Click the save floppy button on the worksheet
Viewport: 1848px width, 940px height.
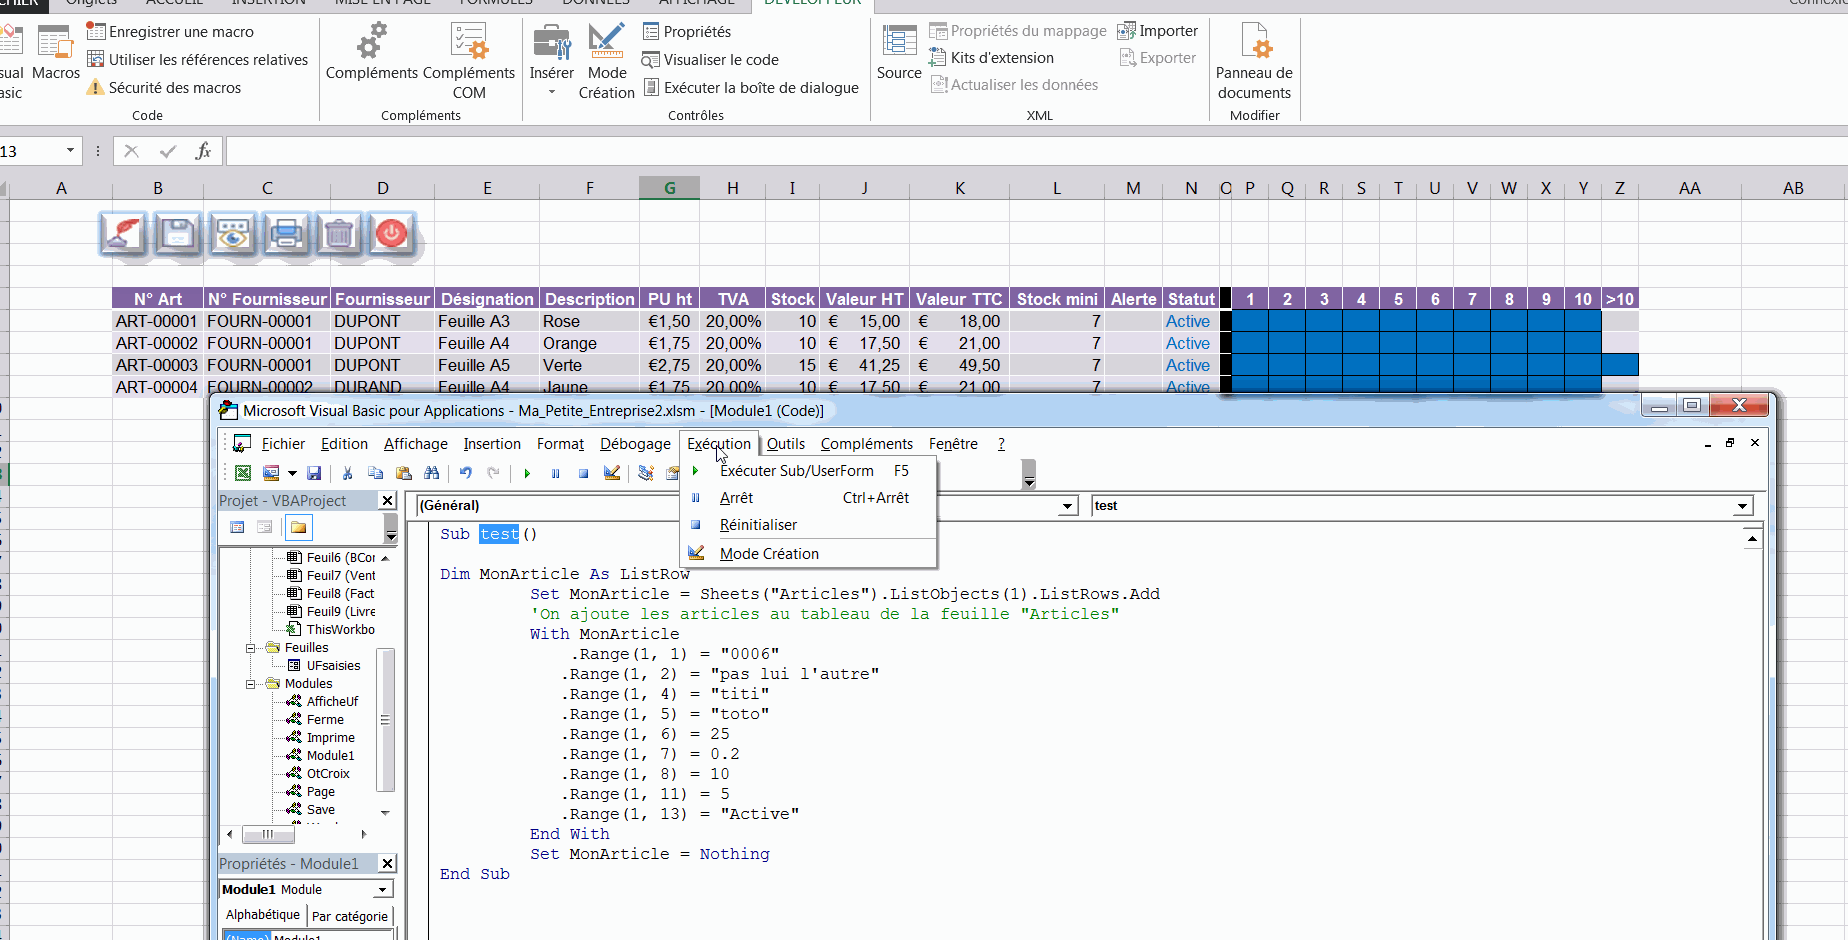tap(178, 234)
